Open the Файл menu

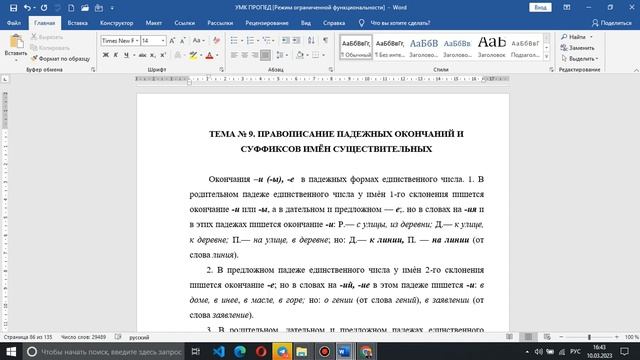pyautogui.click(x=14, y=23)
